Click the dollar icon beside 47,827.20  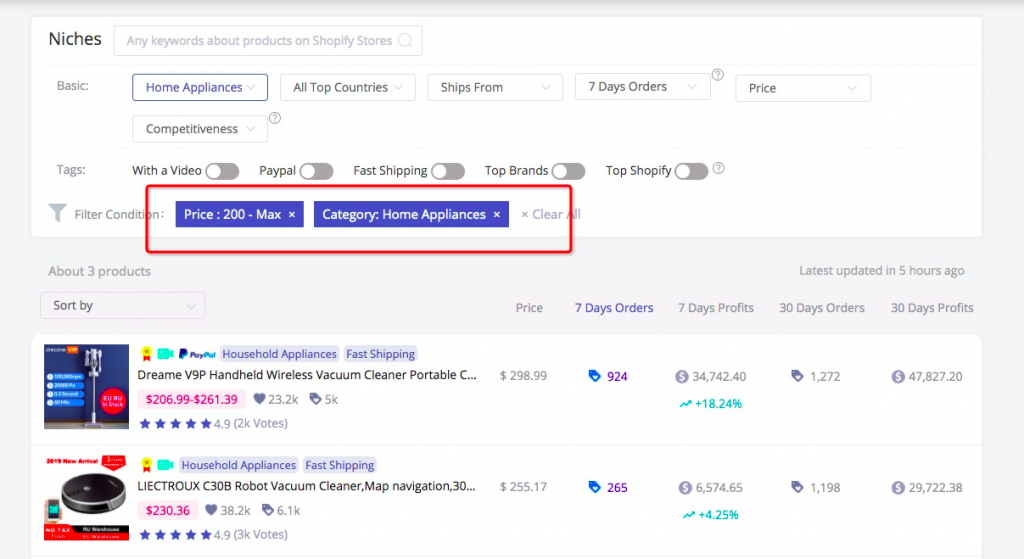click(898, 376)
